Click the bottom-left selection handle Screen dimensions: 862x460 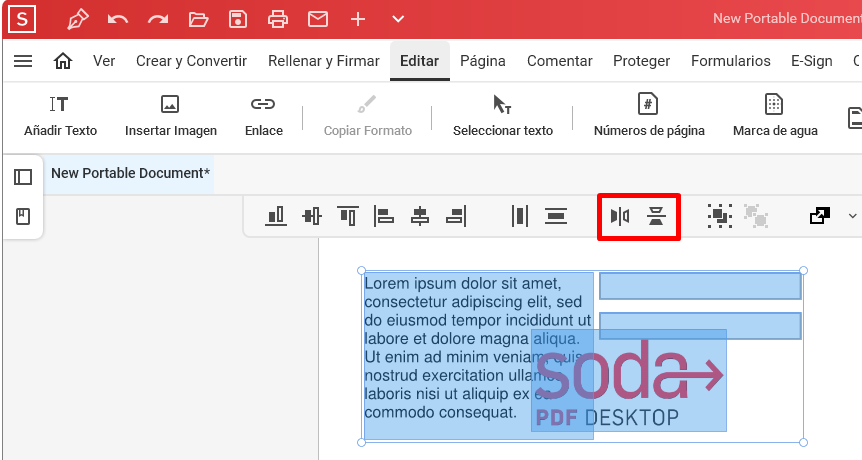point(361,442)
